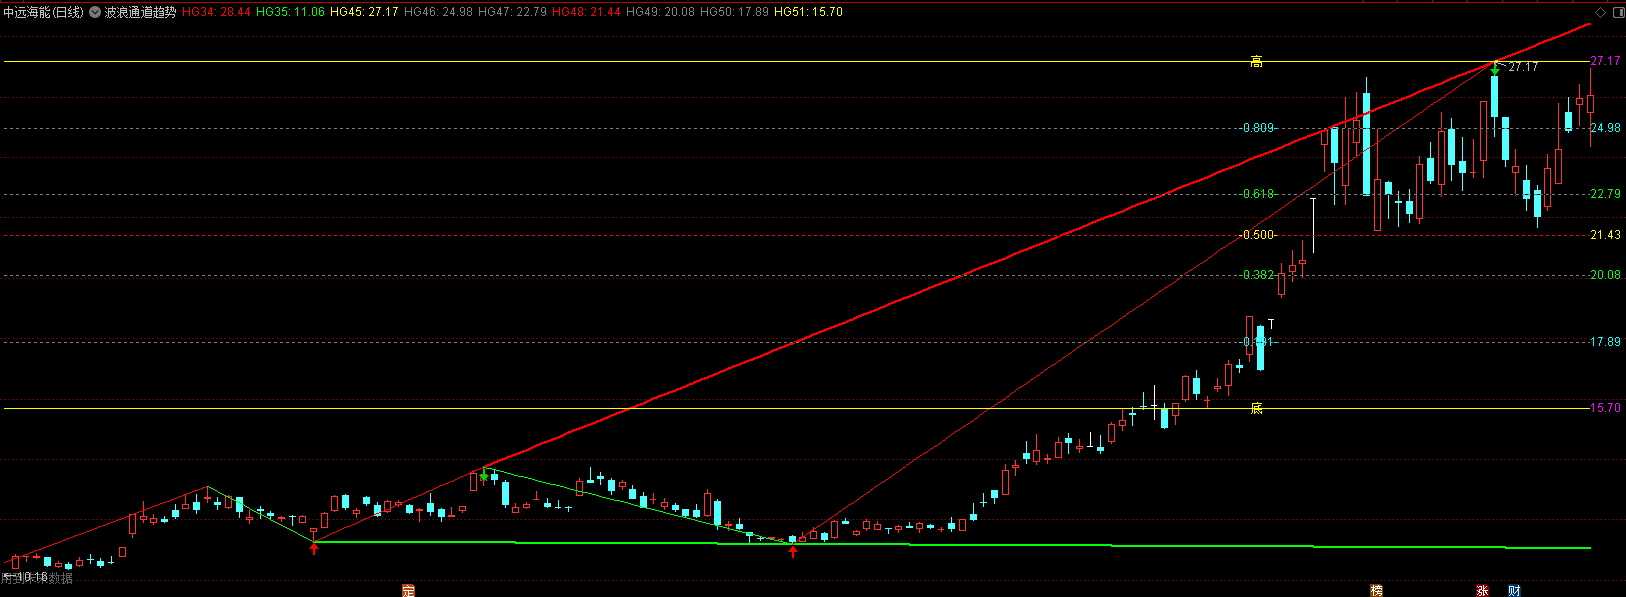Click the 波浪通道趋势 indicator name
Viewport: 1626px width, 597px height.
(140, 12)
